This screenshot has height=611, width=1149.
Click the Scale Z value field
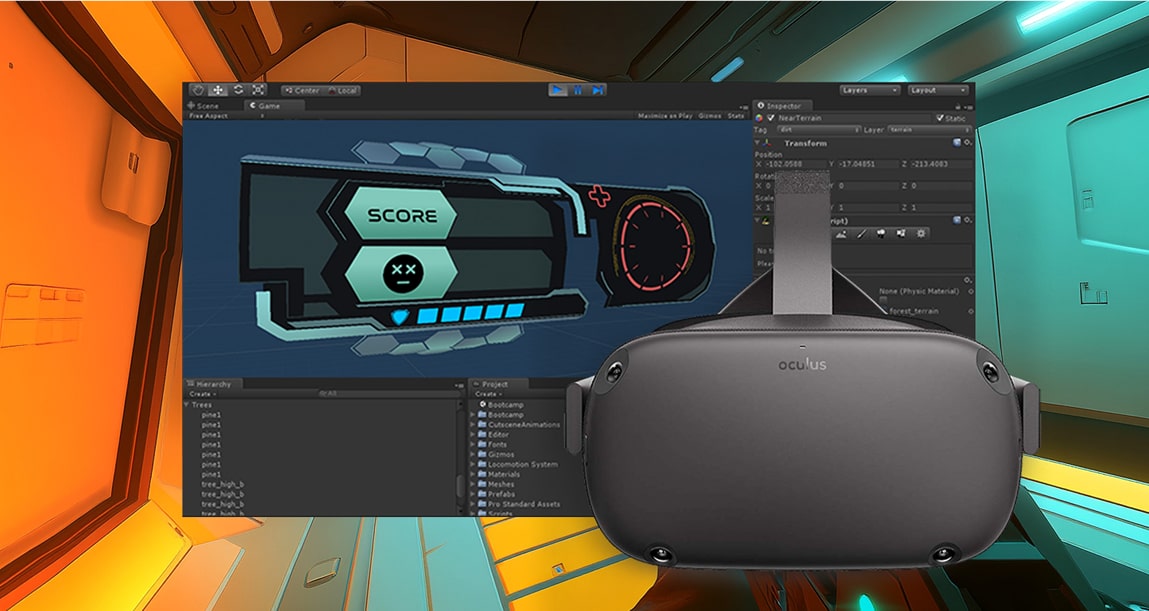pyautogui.click(x=941, y=208)
